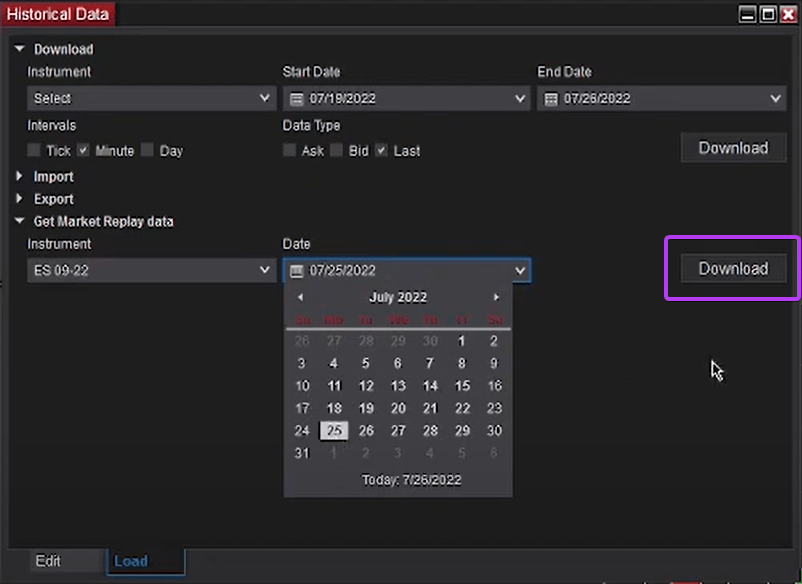This screenshot has width=802, height=584.
Task: Click highlighted July 25 in calendar
Action: click(x=334, y=431)
